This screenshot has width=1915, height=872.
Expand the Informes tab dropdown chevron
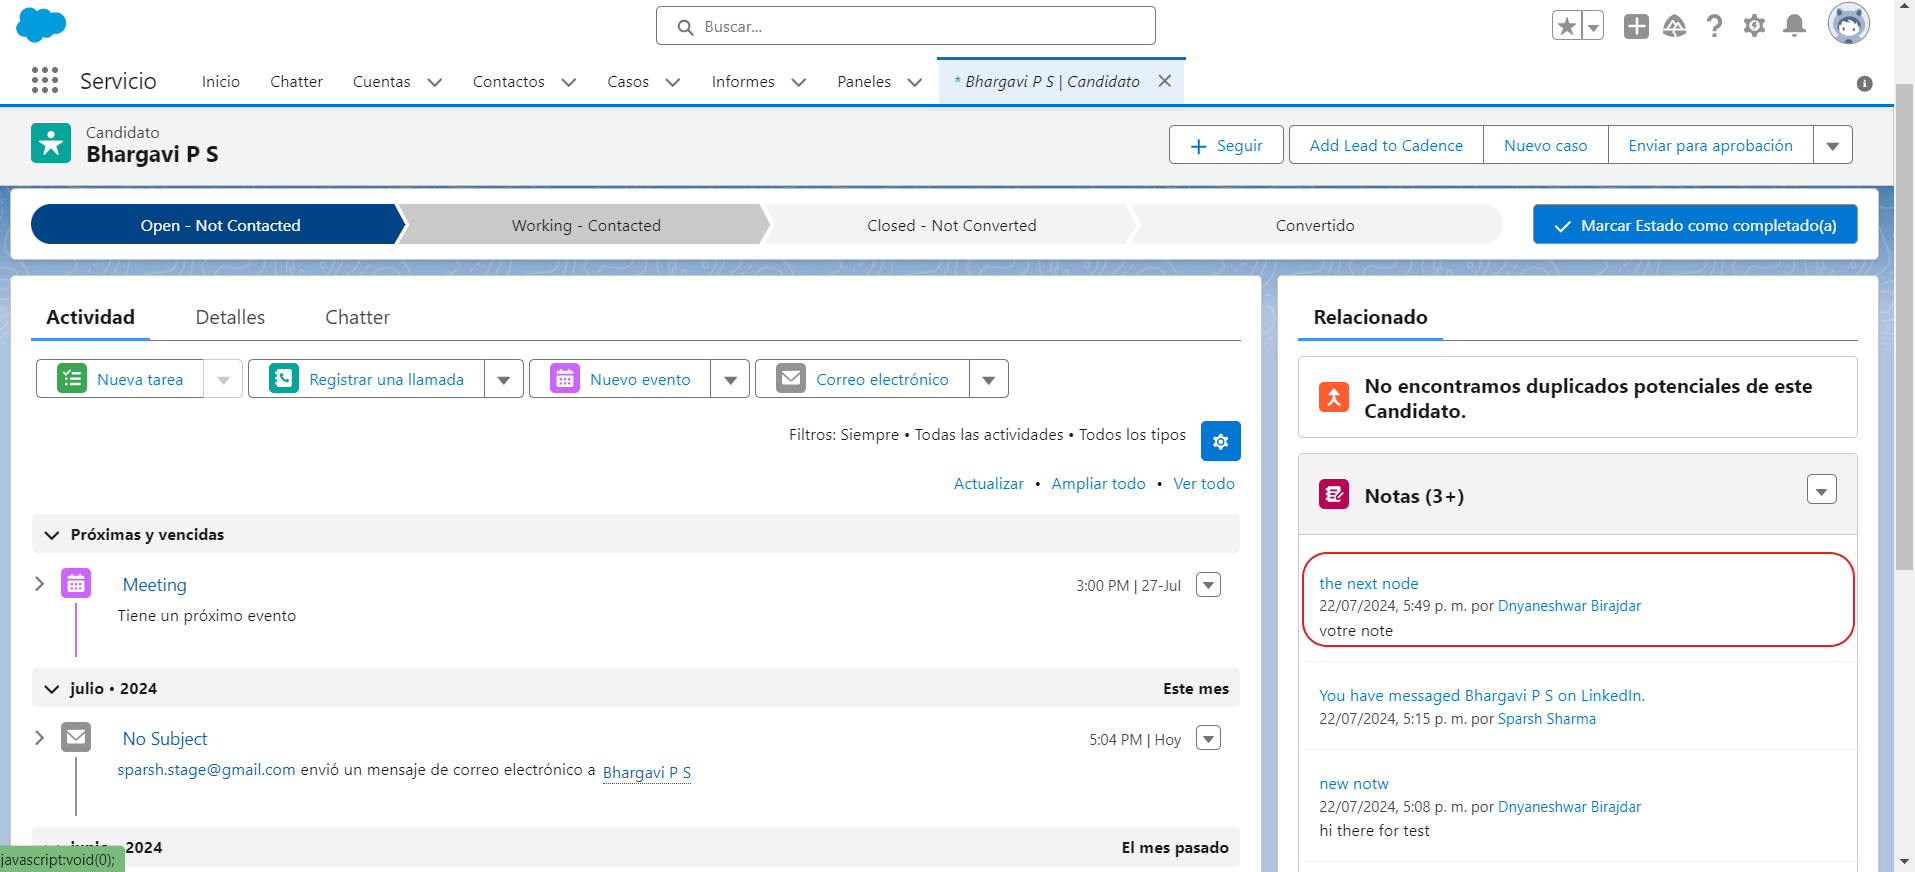pyautogui.click(x=799, y=82)
